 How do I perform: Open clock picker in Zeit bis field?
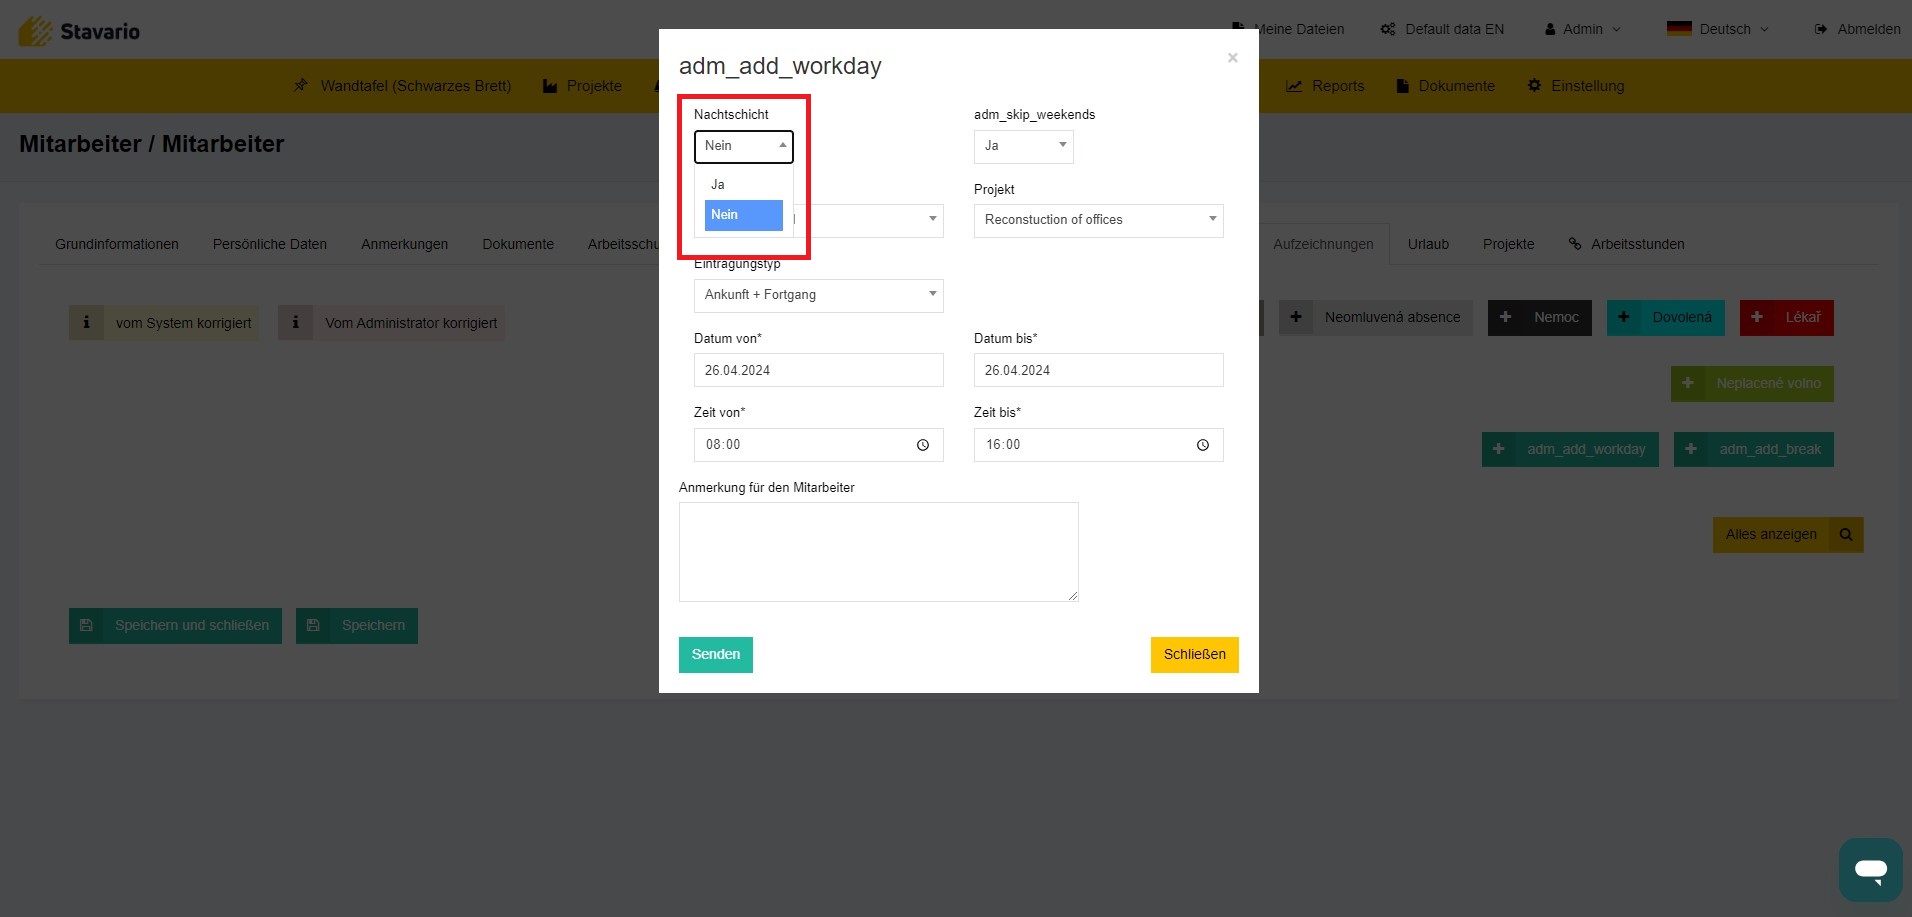pos(1203,445)
